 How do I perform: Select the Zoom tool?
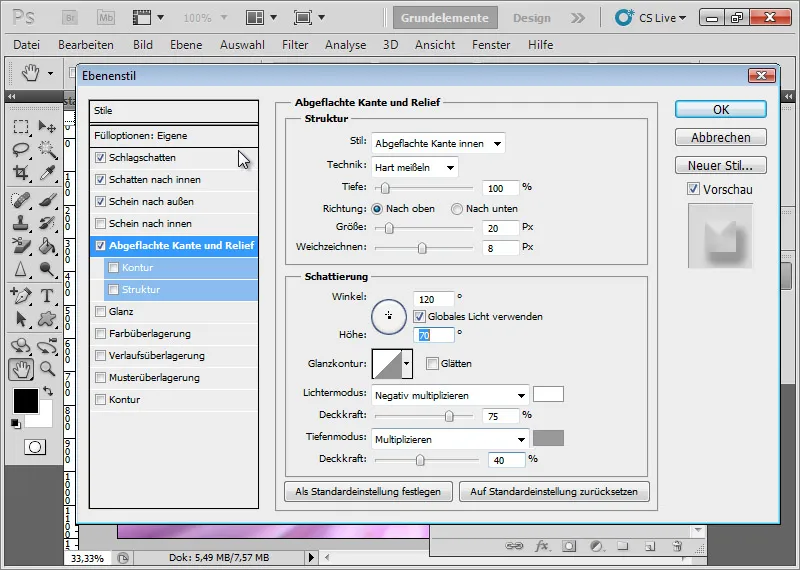(x=47, y=369)
